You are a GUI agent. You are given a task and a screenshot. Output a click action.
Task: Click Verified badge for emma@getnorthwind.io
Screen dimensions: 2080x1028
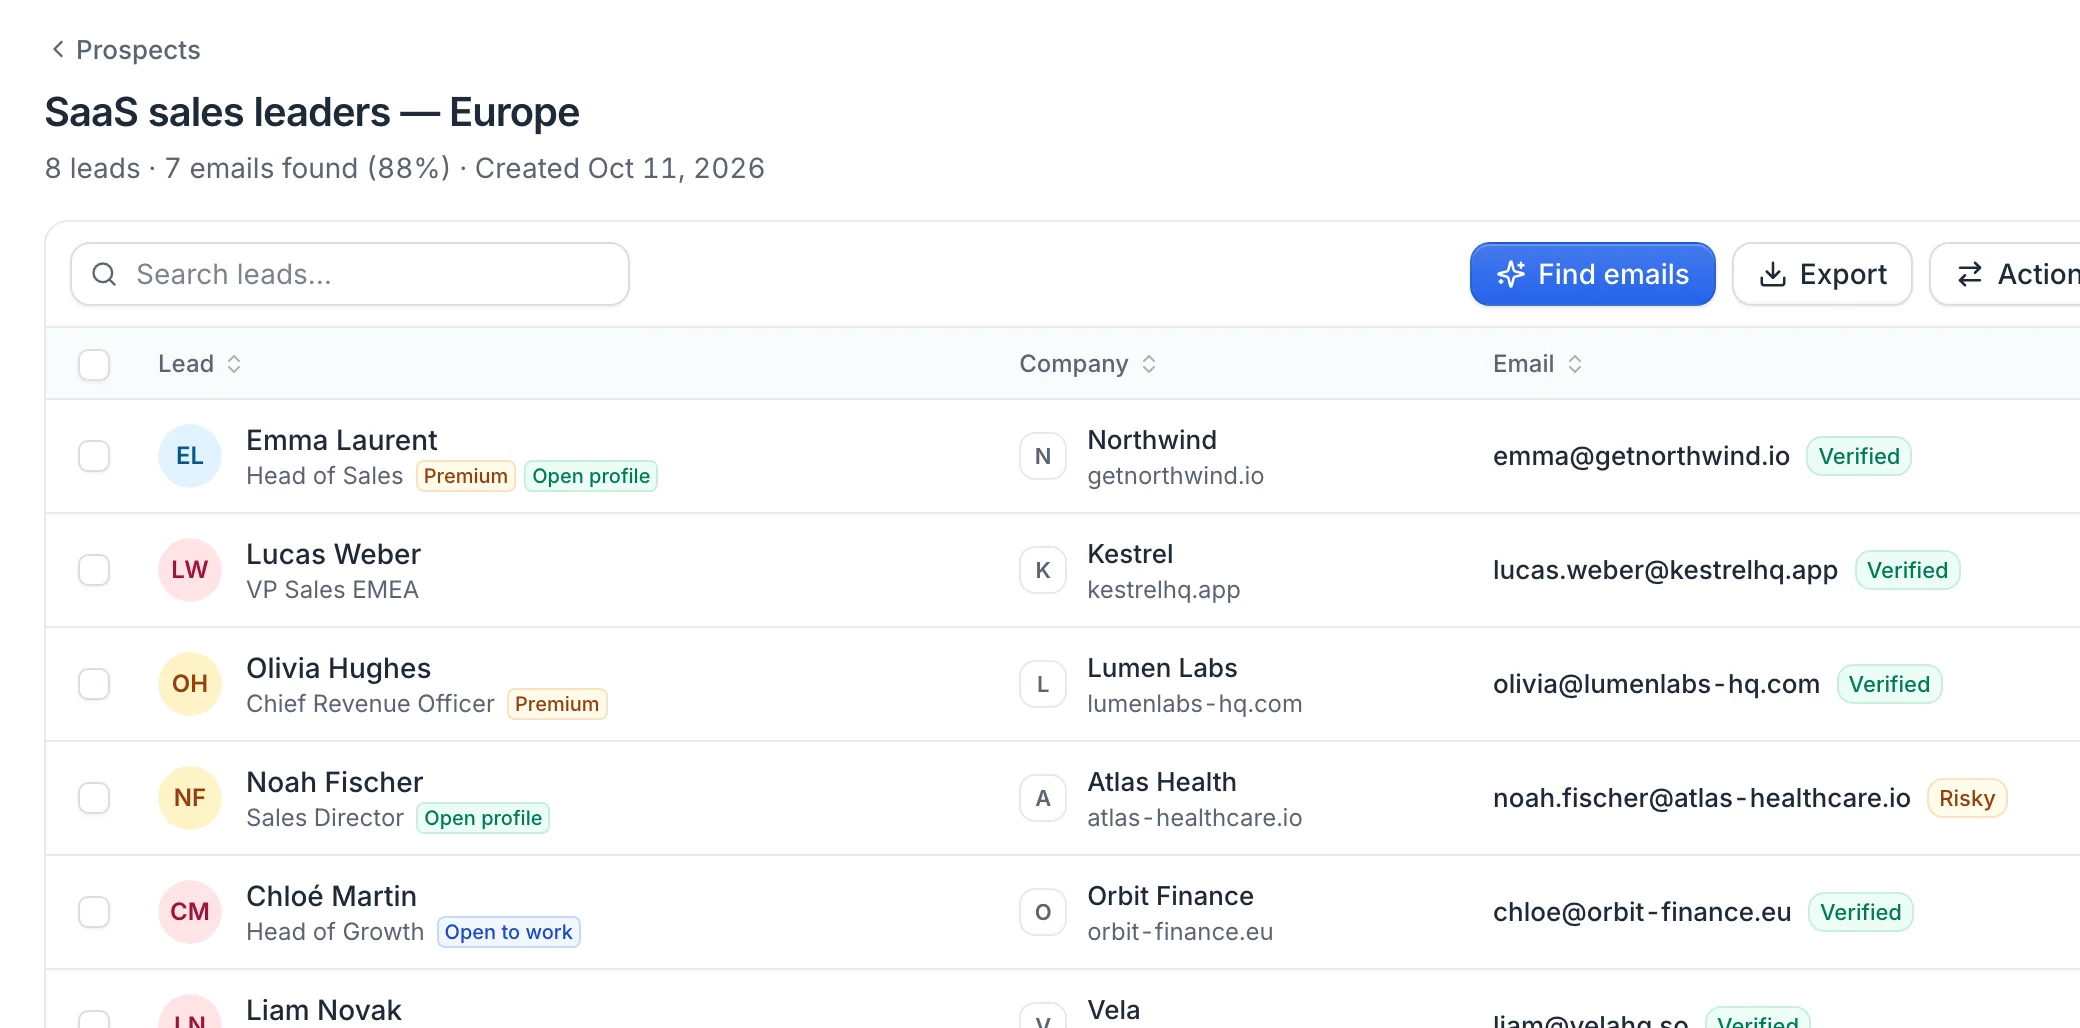(1859, 456)
